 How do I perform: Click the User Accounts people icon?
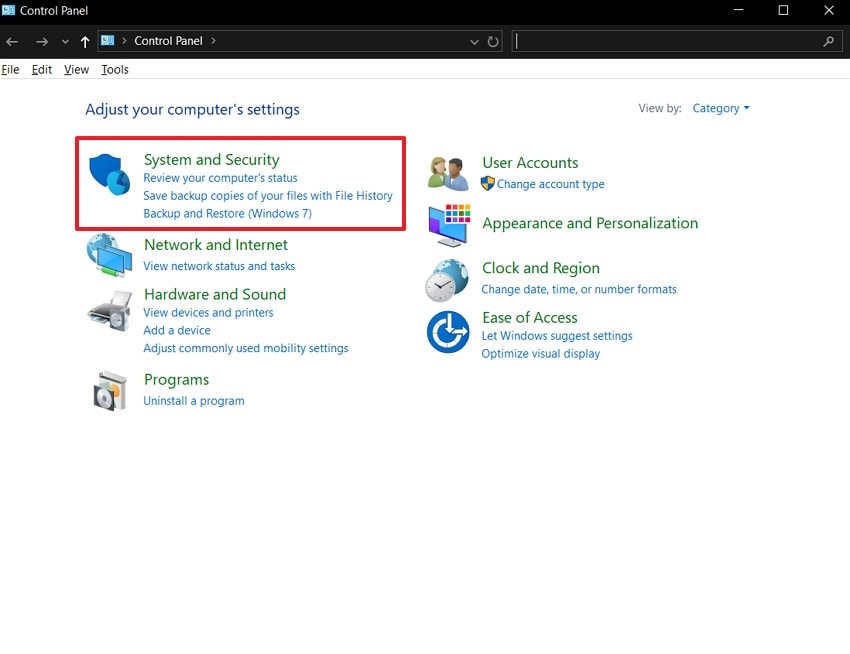point(448,173)
